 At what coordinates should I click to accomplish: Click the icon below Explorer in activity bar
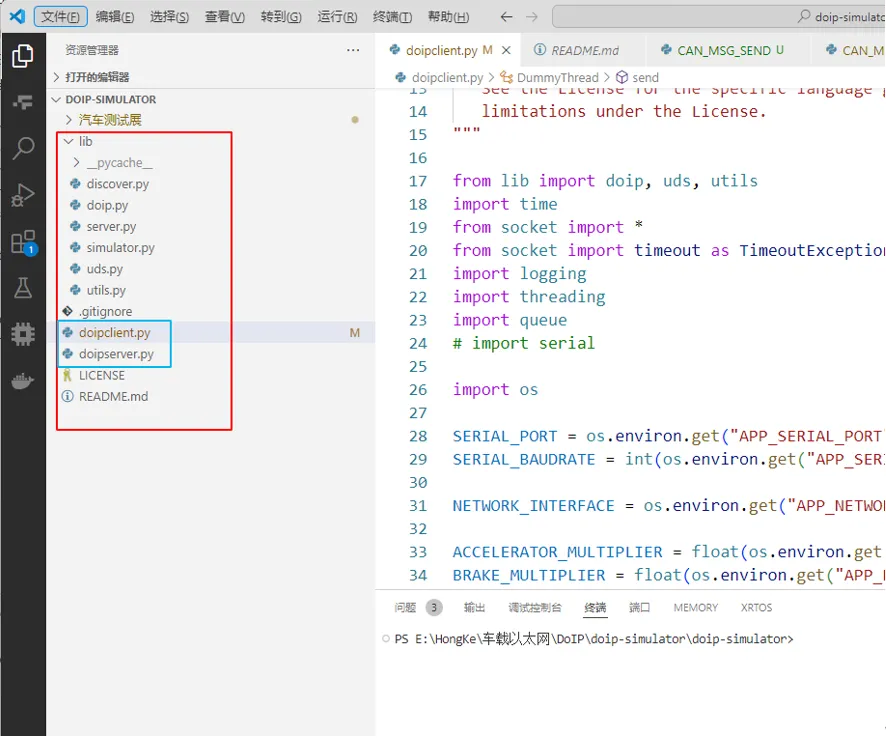pos(23,102)
